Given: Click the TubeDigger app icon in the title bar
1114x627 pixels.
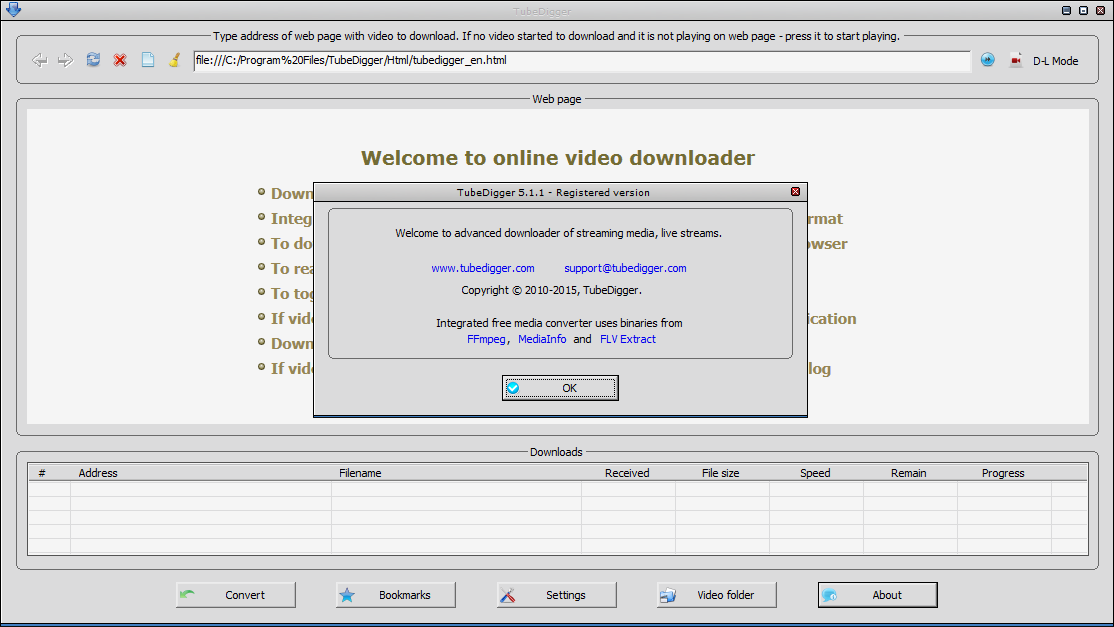Looking at the screenshot, I should [x=13, y=9].
